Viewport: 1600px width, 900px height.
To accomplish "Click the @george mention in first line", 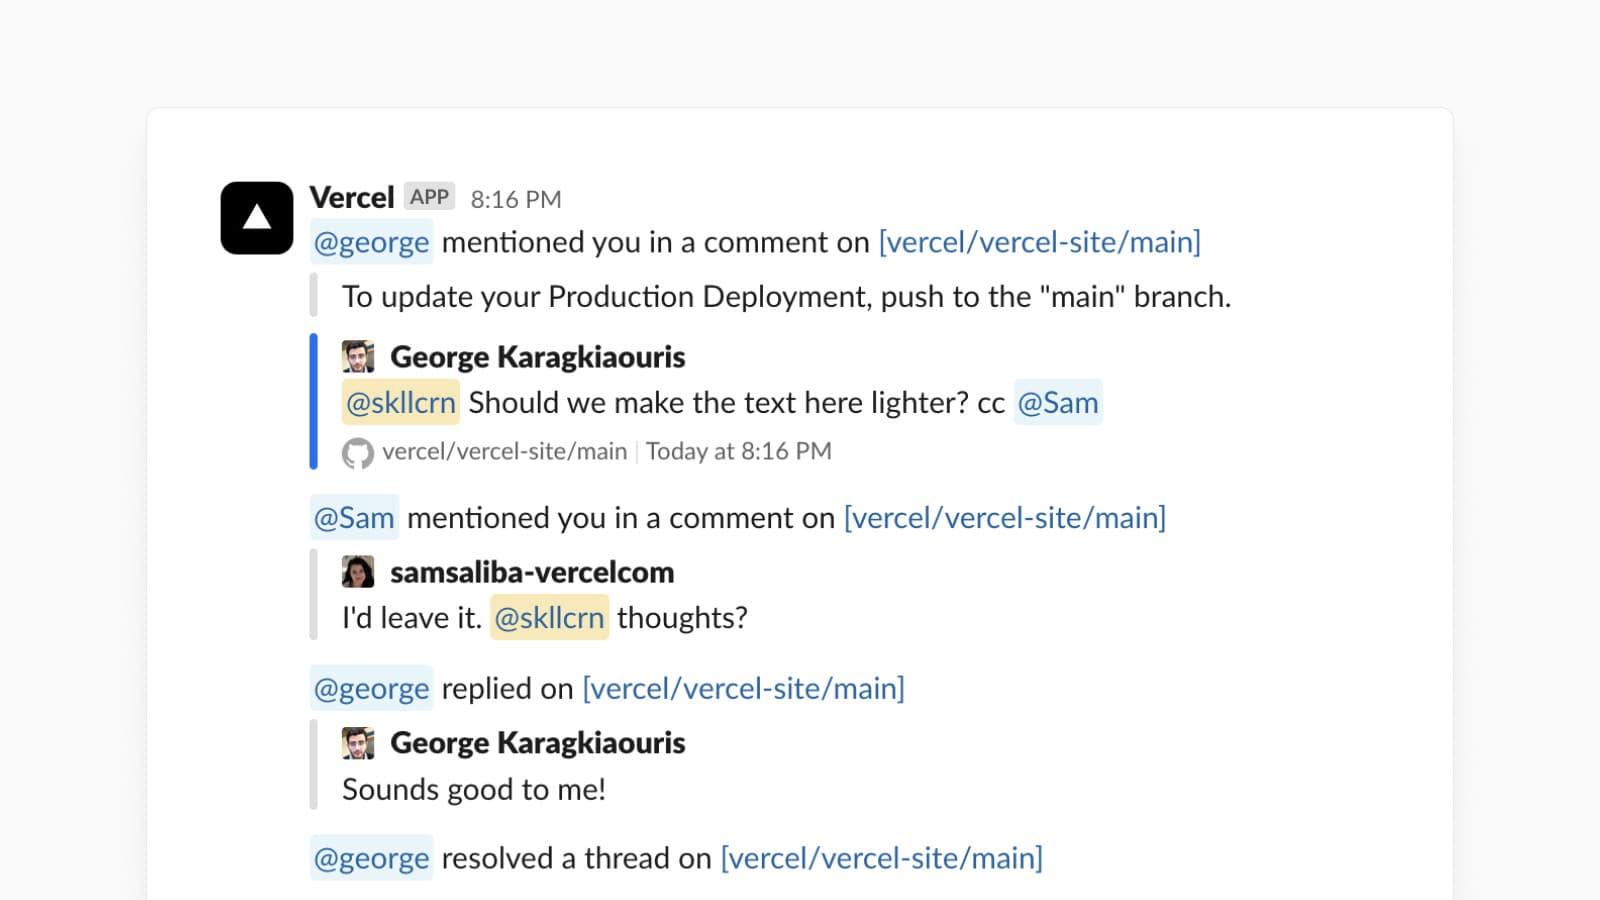I will click(x=372, y=242).
